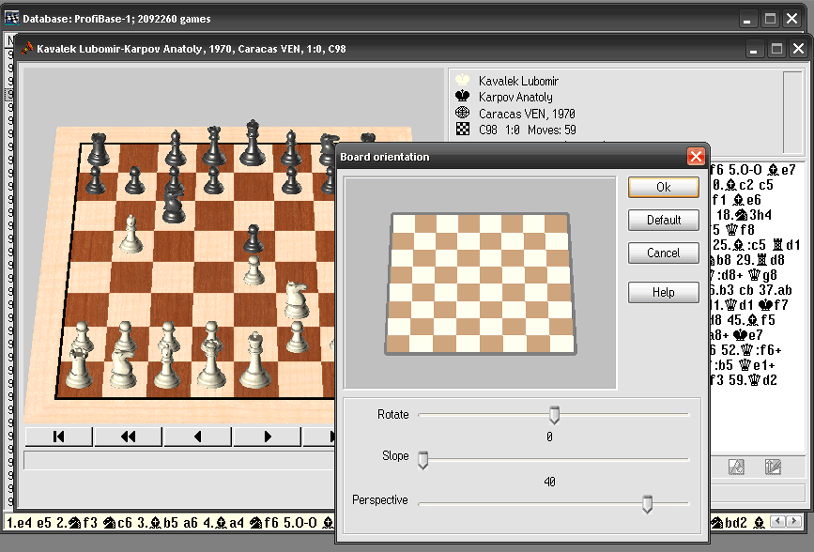Select the black knight on c6
The width and height of the screenshot is (814, 552).
click(x=173, y=204)
